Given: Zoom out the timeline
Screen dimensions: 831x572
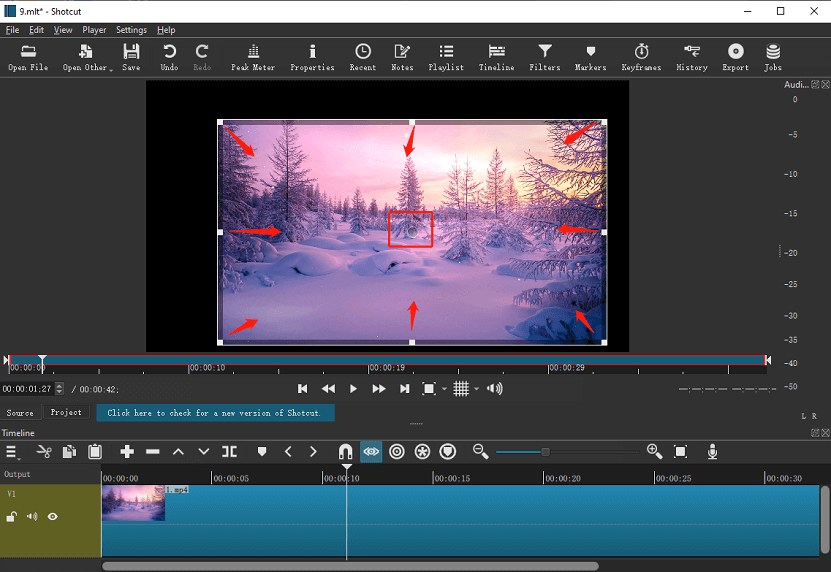Looking at the screenshot, I should coord(481,452).
